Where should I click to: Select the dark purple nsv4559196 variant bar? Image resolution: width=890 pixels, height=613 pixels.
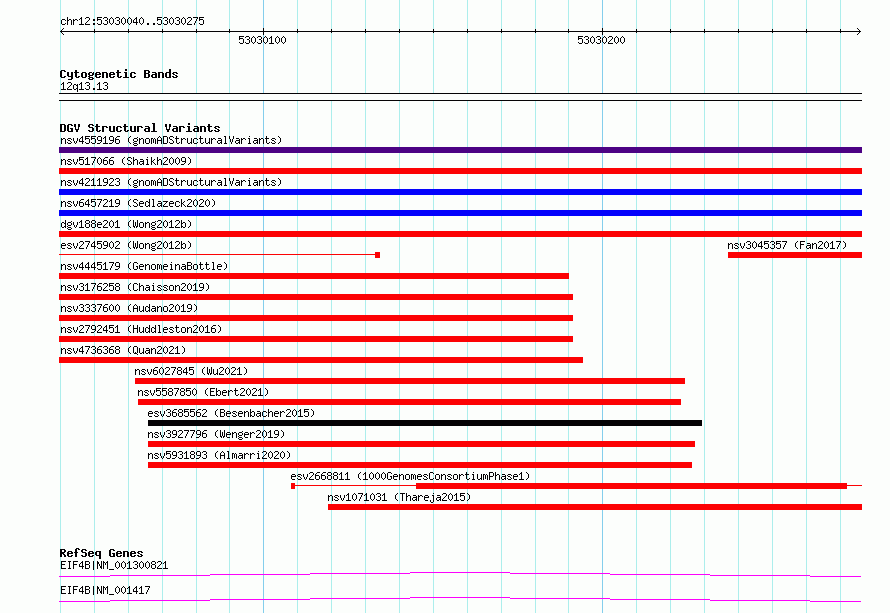460,150
